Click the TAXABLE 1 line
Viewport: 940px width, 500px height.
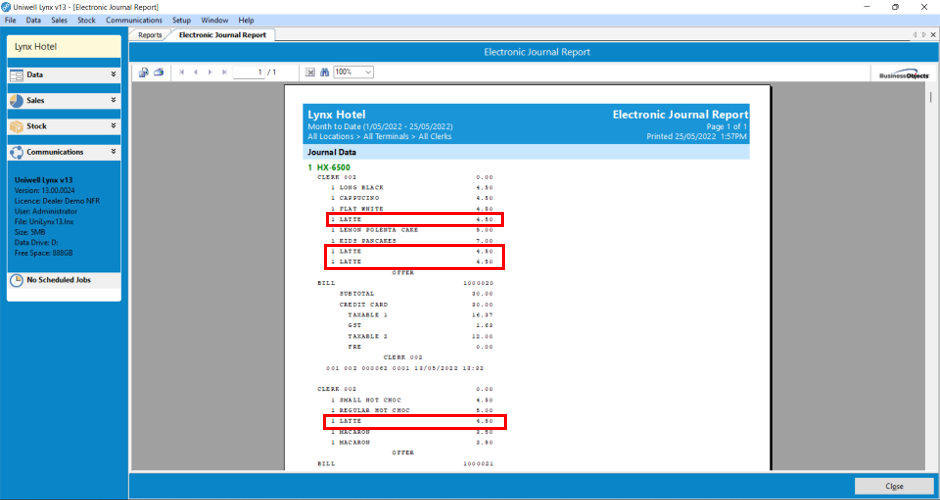420,315
